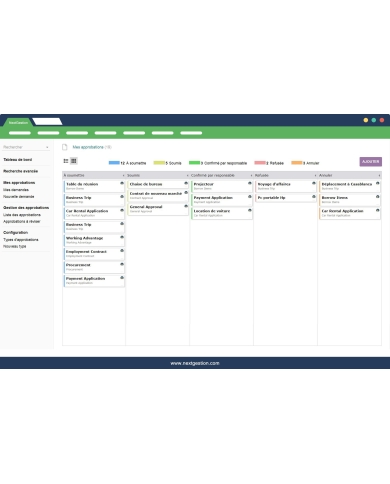The width and height of the screenshot is (390, 484).
Task: Click eye icon on Procurement card
Action: 122,264
